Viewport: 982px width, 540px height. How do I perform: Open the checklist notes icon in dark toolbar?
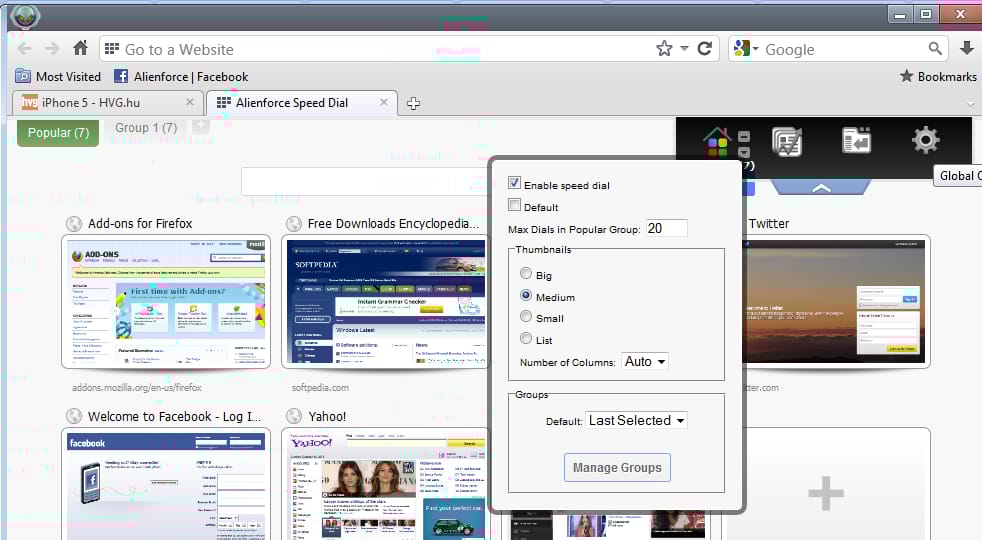tap(787, 141)
